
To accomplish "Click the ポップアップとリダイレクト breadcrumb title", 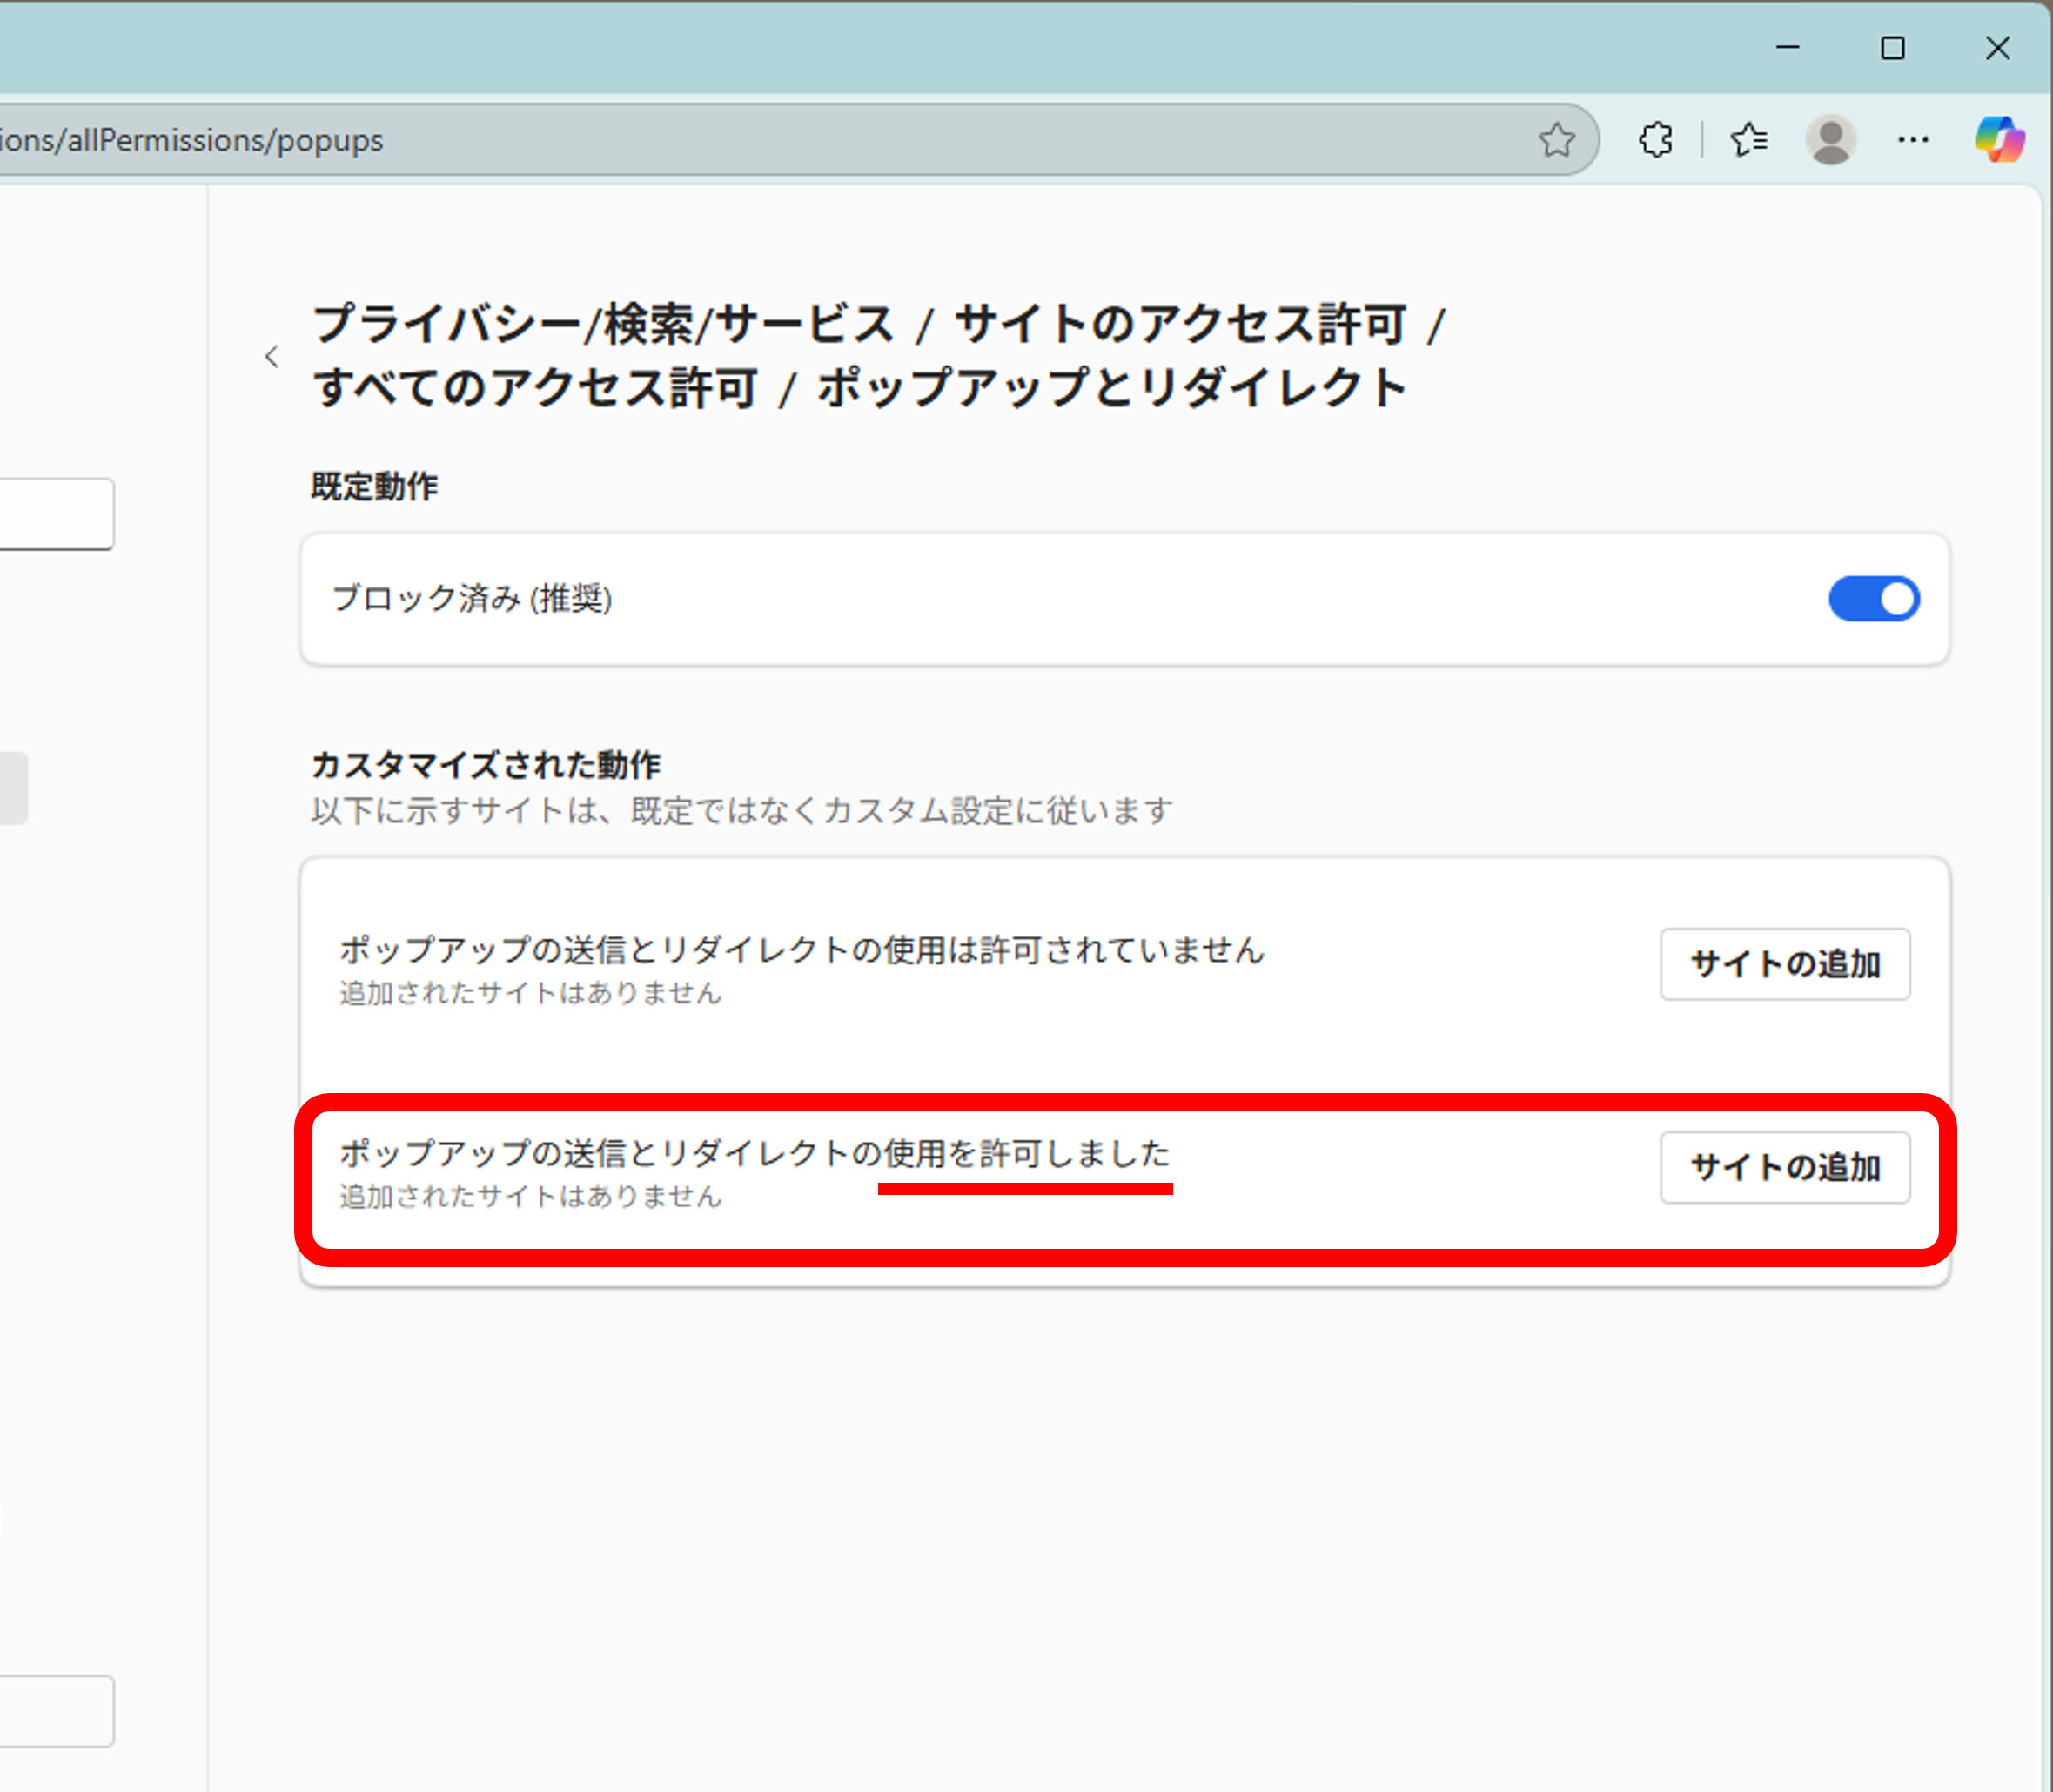I will coord(1112,388).
